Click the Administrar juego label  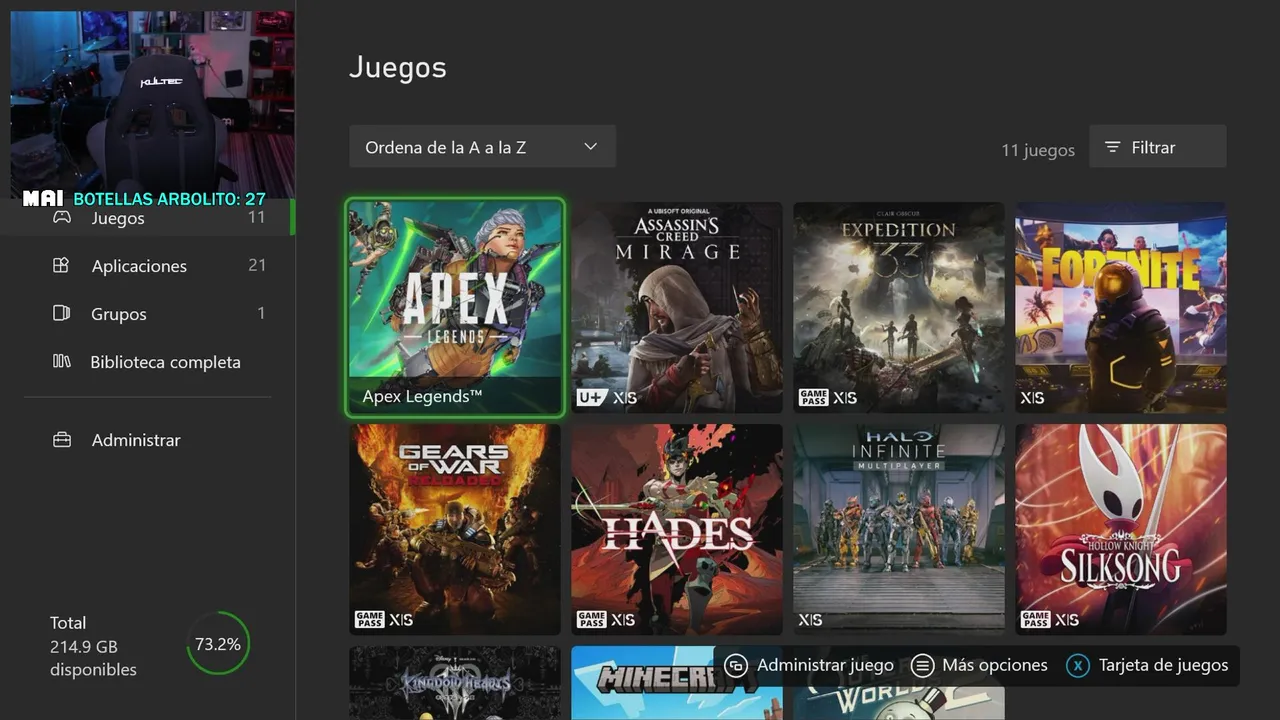825,665
